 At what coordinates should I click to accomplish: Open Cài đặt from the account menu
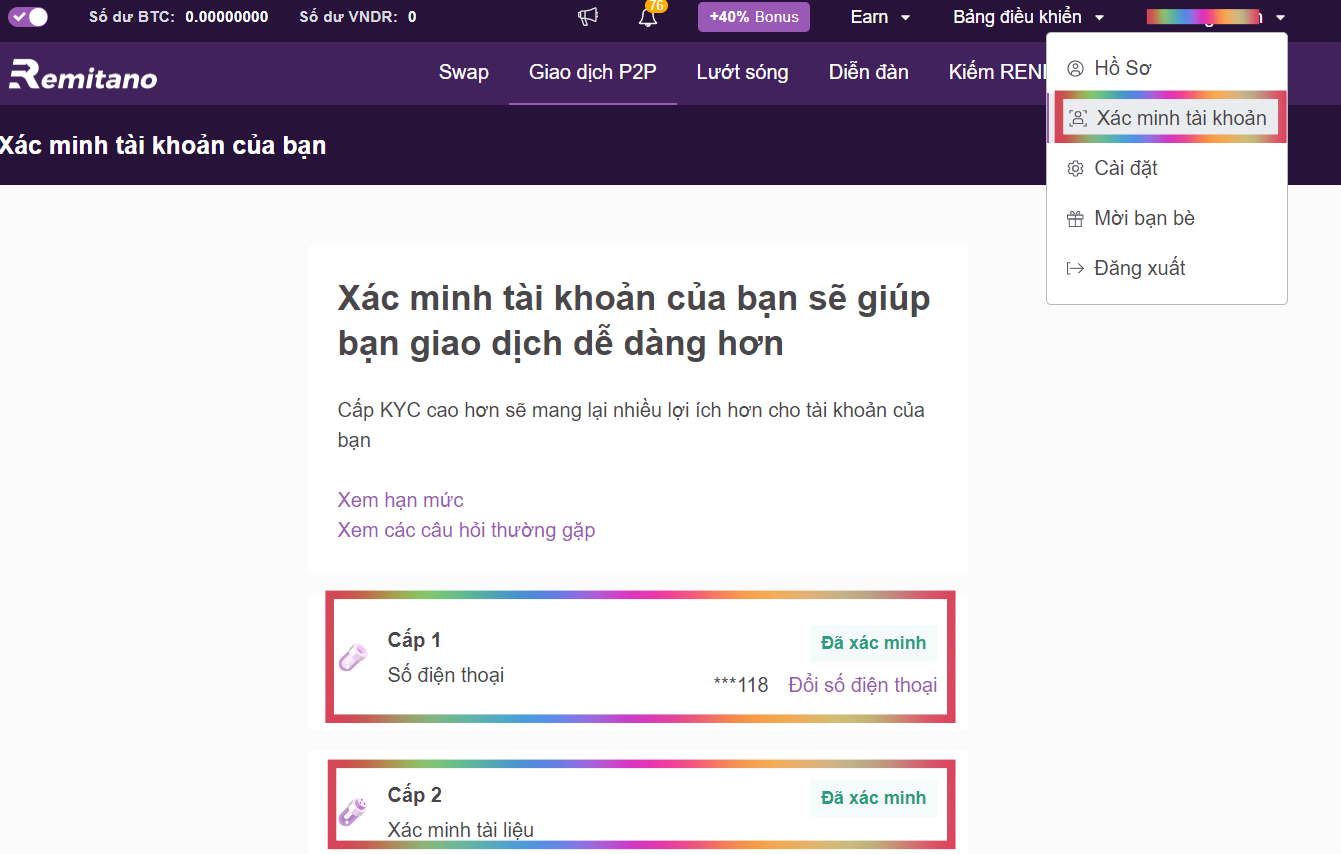1166,168
